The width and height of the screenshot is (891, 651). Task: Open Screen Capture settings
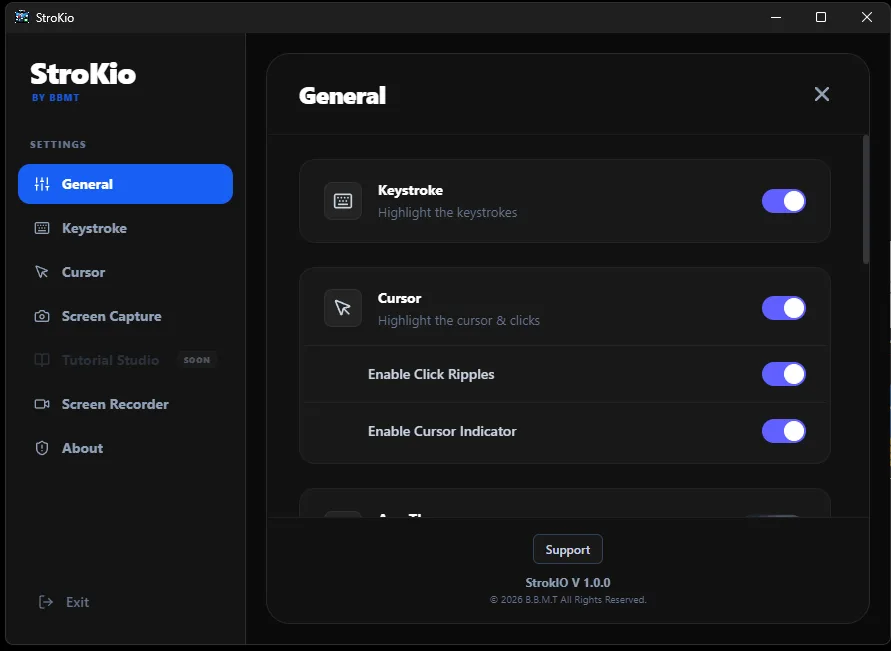[x=126, y=316]
